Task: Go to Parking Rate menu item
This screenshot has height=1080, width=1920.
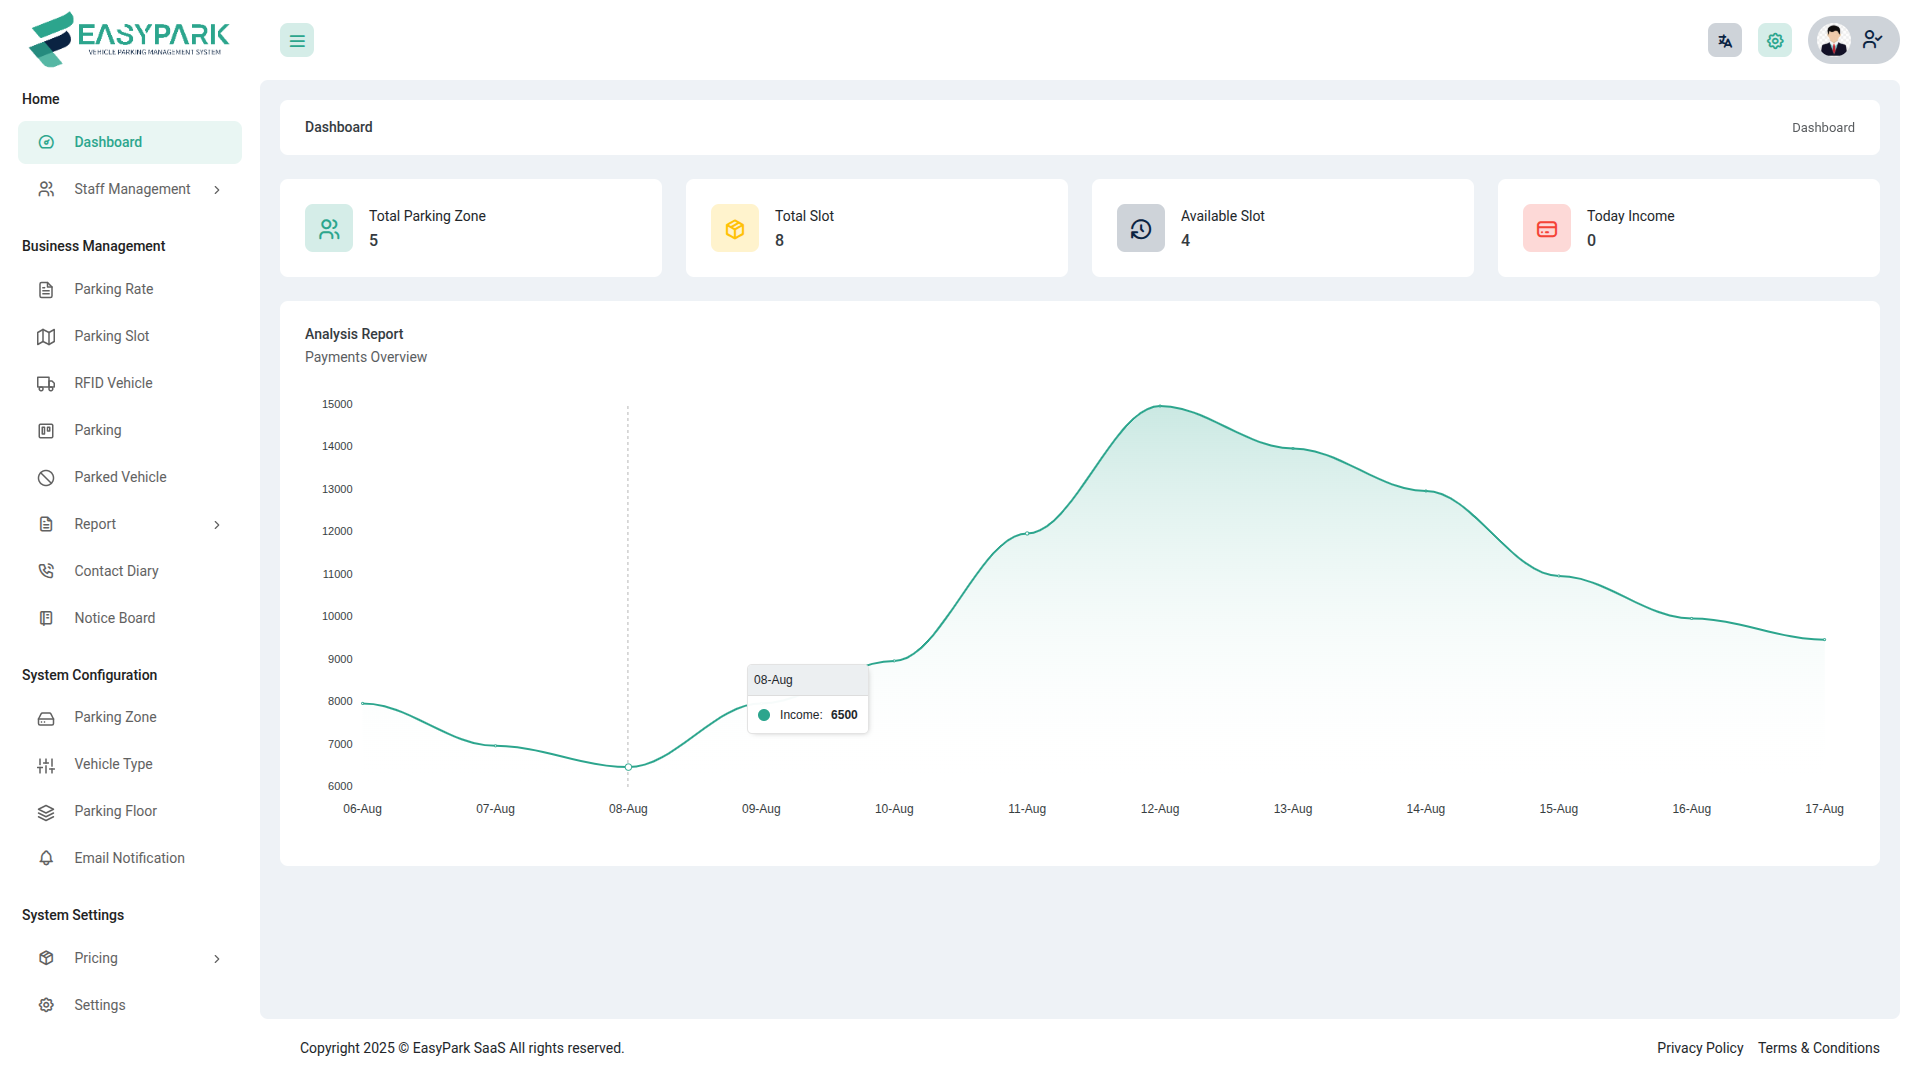Action: pyautogui.click(x=113, y=289)
